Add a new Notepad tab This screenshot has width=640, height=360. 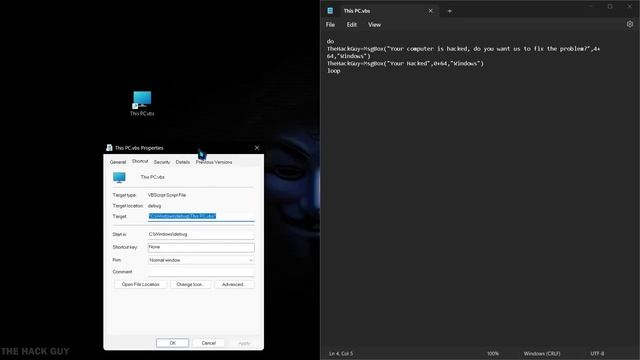[449, 11]
